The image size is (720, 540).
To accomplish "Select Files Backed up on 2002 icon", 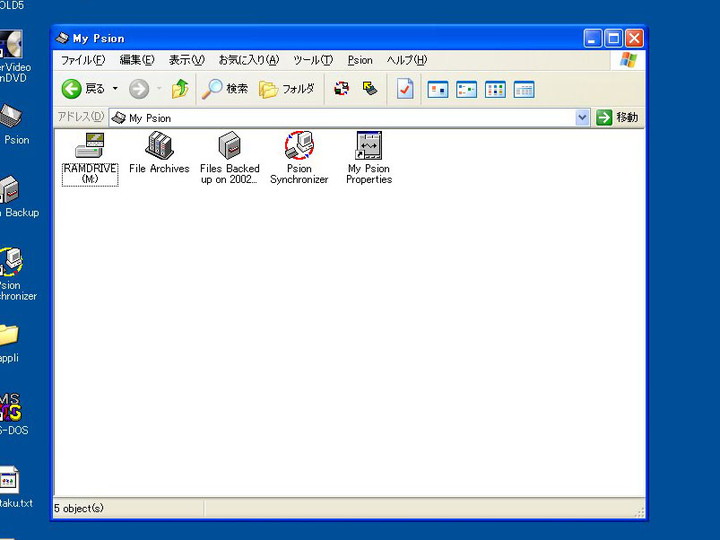I will [230, 158].
